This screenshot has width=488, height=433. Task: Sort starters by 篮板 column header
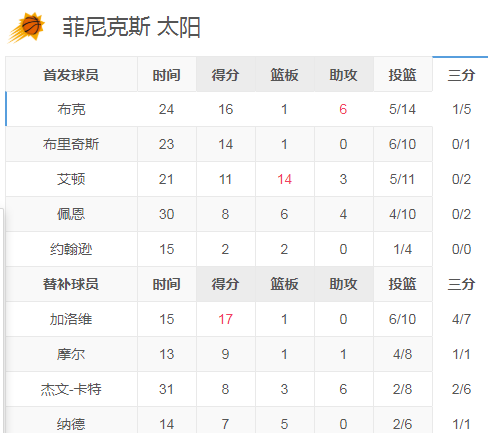coord(284,75)
